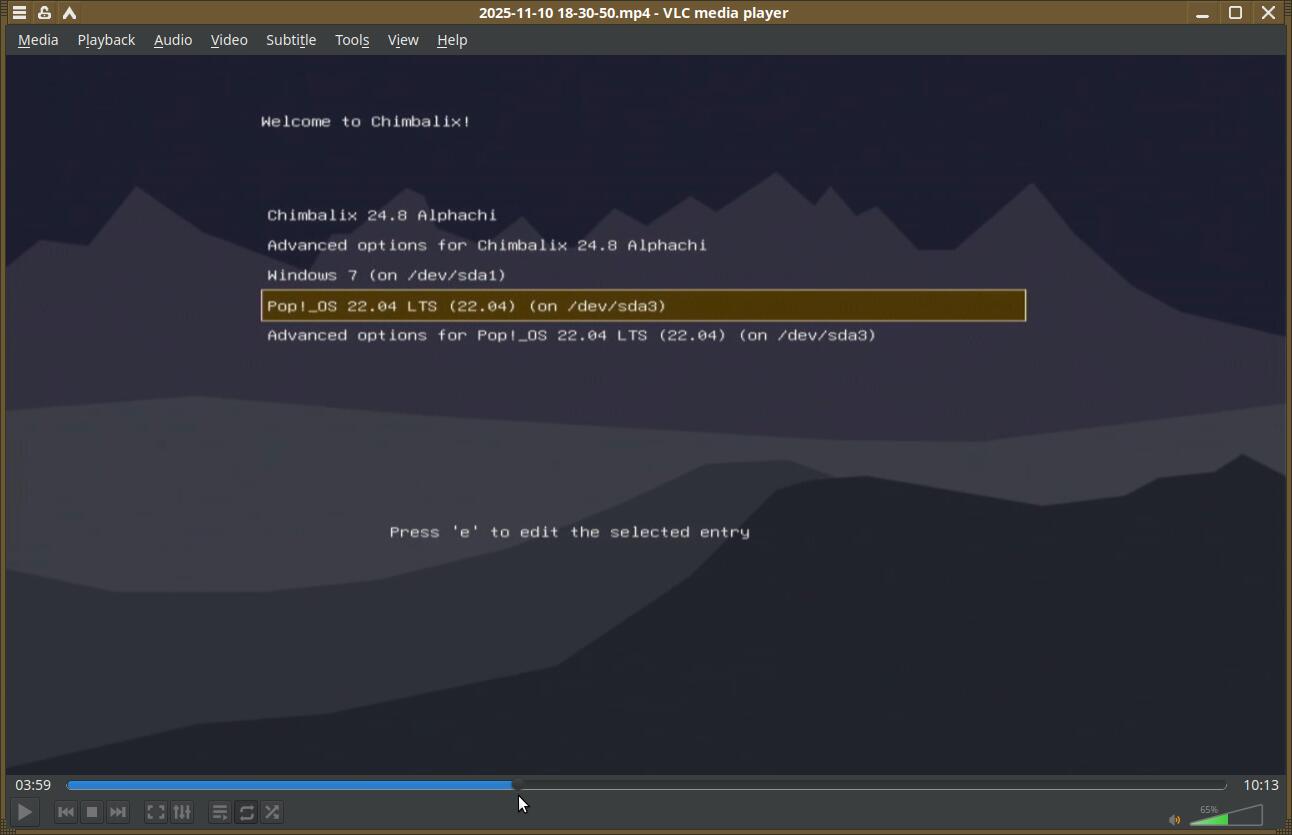Click the "Chimbalix 24.8 Alphachi" boot entry

(x=382, y=215)
